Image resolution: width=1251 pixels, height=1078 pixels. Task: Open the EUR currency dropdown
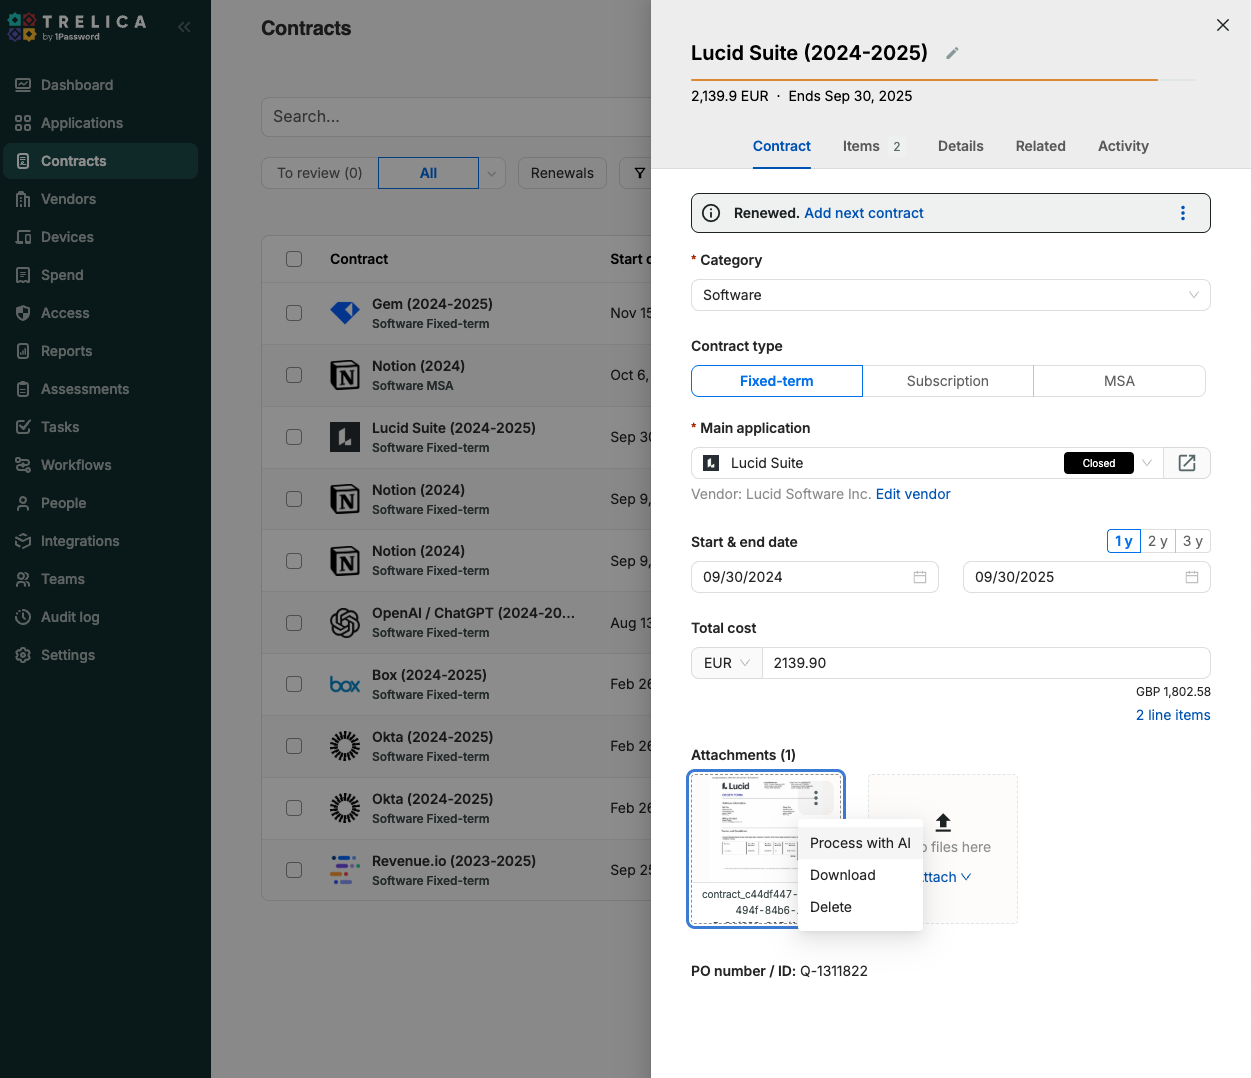(726, 663)
